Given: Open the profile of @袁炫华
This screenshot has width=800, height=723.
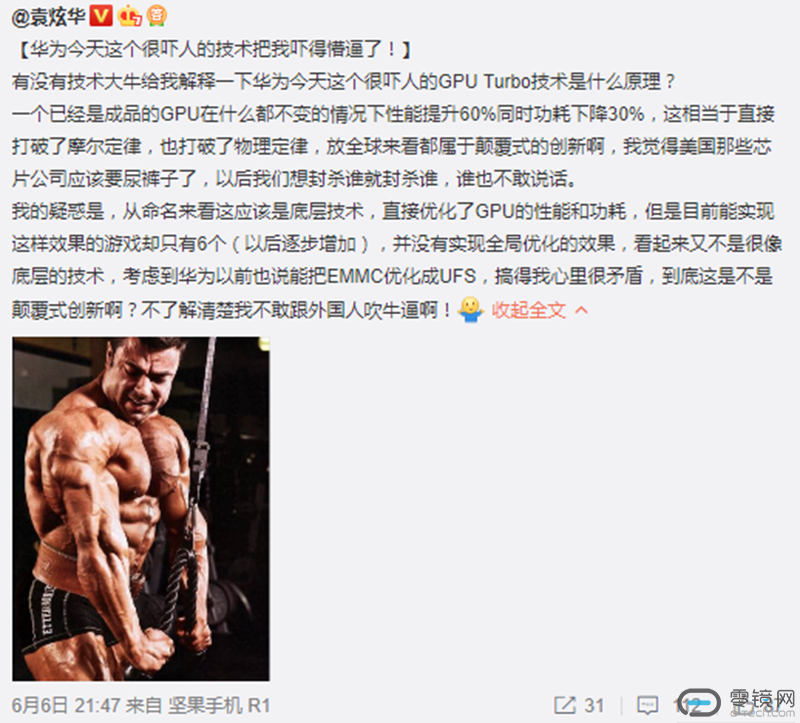Looking at the screenshot, I should pos(48,17).
